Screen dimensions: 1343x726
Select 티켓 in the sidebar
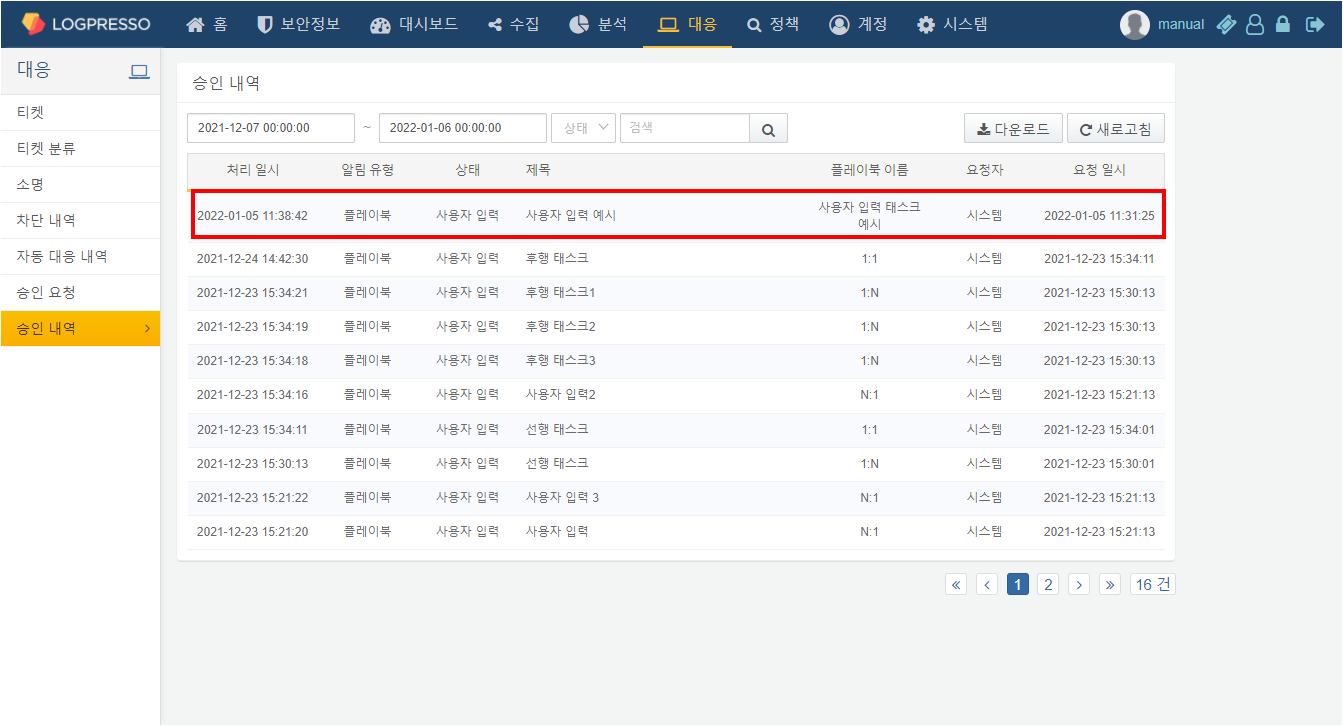coord(80,113)
